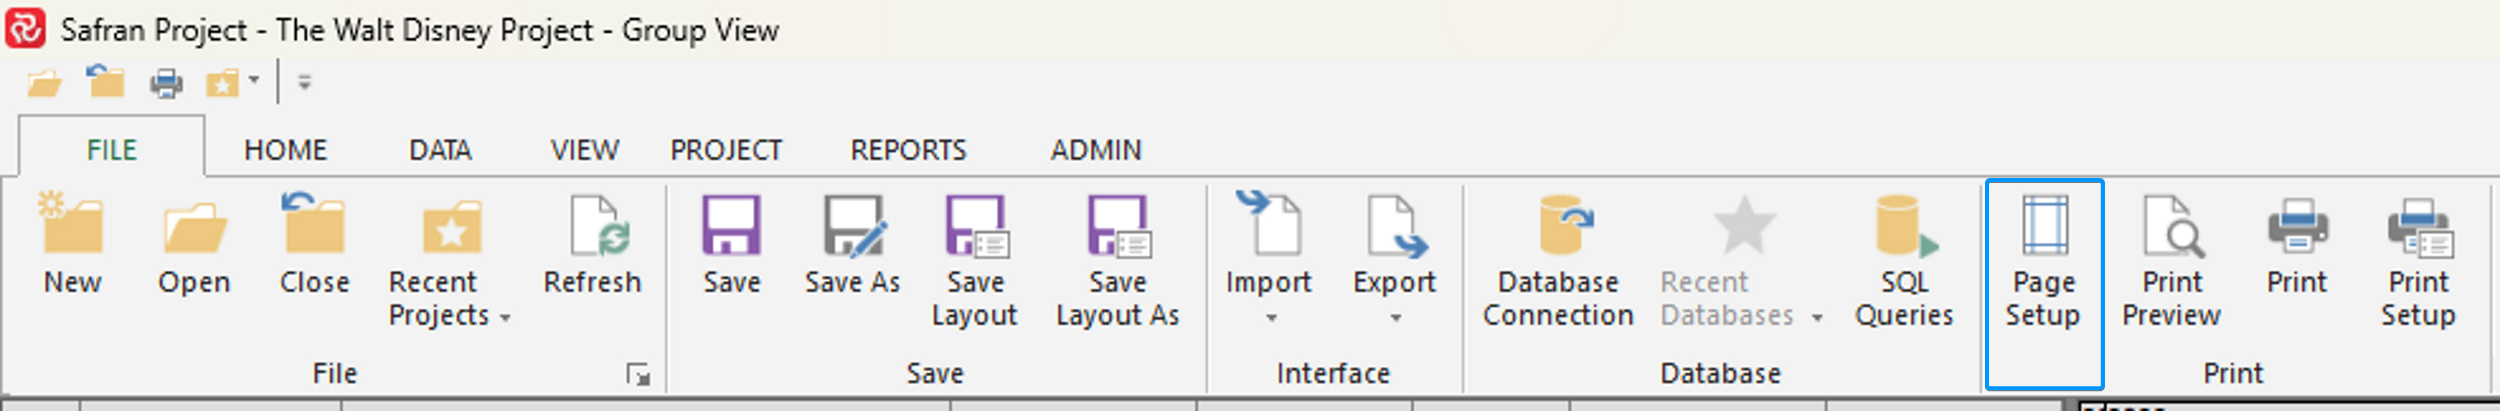Click the quick access open folder icon
This screenshot has width=2500, height=411.
pyautogui.click(x=44, y=82)
